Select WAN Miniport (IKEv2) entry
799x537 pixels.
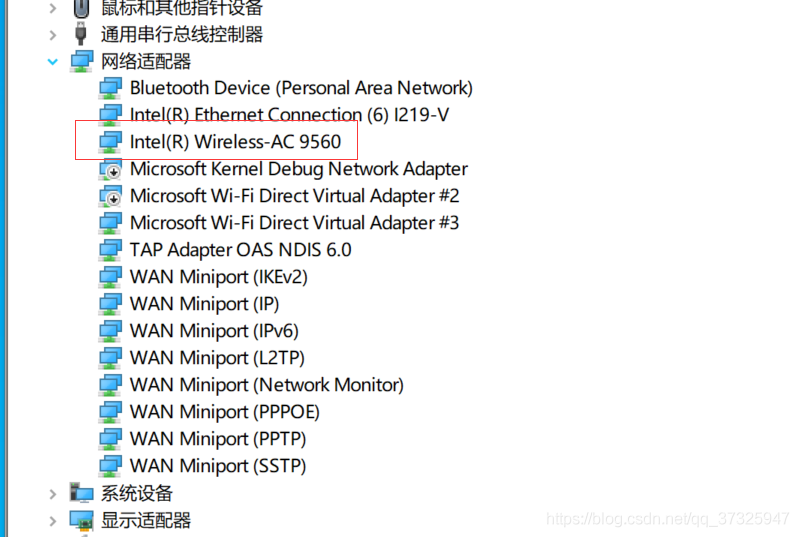(x=219, y=277)
